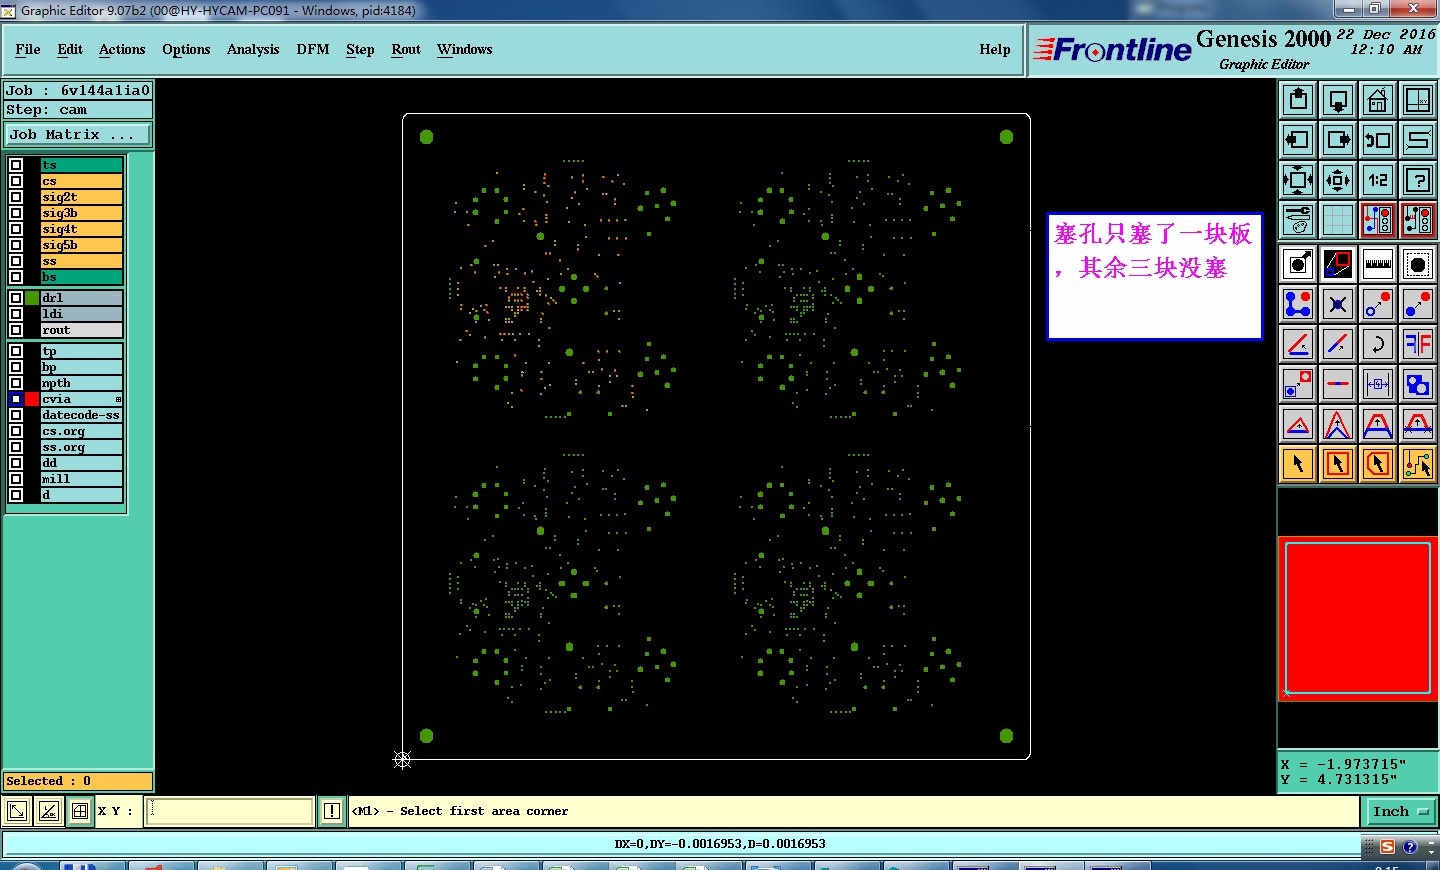Image resolution: width=1440 pixels, height=870 pixels.
Task: Open the Edit menu
Action: [70, 49]
